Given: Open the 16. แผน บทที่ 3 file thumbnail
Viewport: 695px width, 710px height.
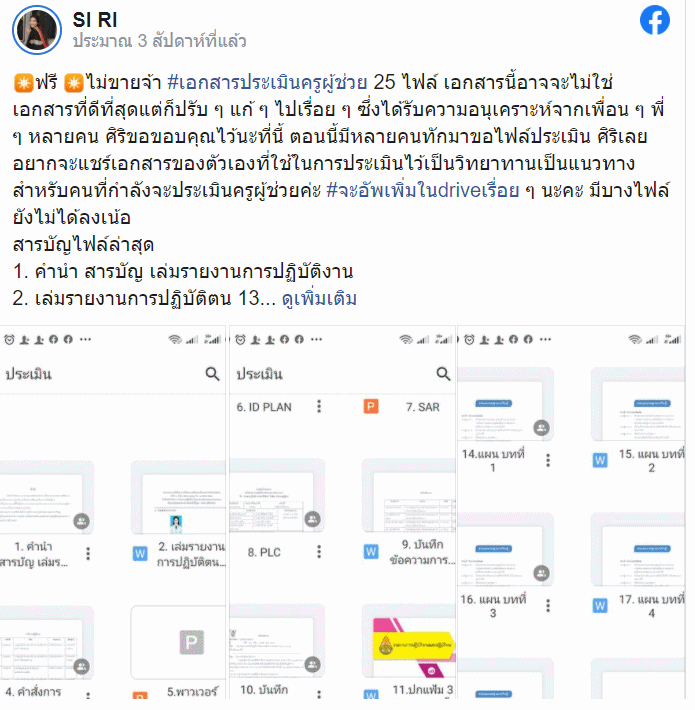Looking at the screenshot, I should [x=506, y=549].
